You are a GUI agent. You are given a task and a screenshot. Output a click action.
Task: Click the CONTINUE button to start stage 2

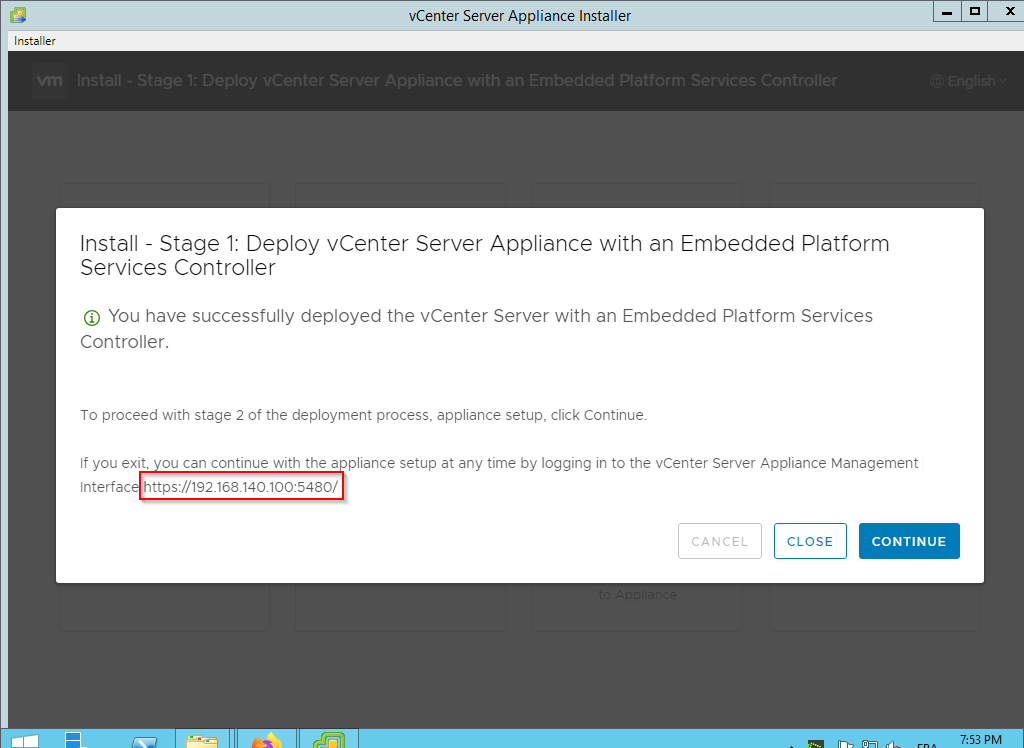909,541
